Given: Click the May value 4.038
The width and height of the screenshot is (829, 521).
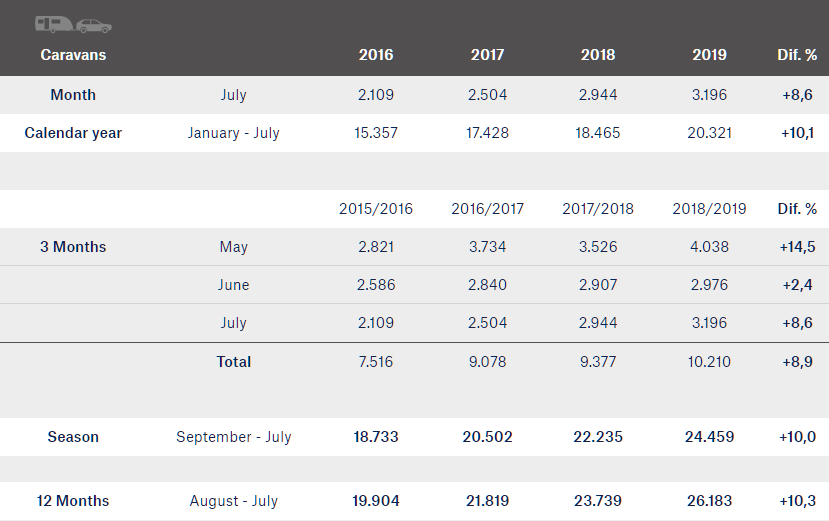Looking at the screenshot, I should coord(710,247).
